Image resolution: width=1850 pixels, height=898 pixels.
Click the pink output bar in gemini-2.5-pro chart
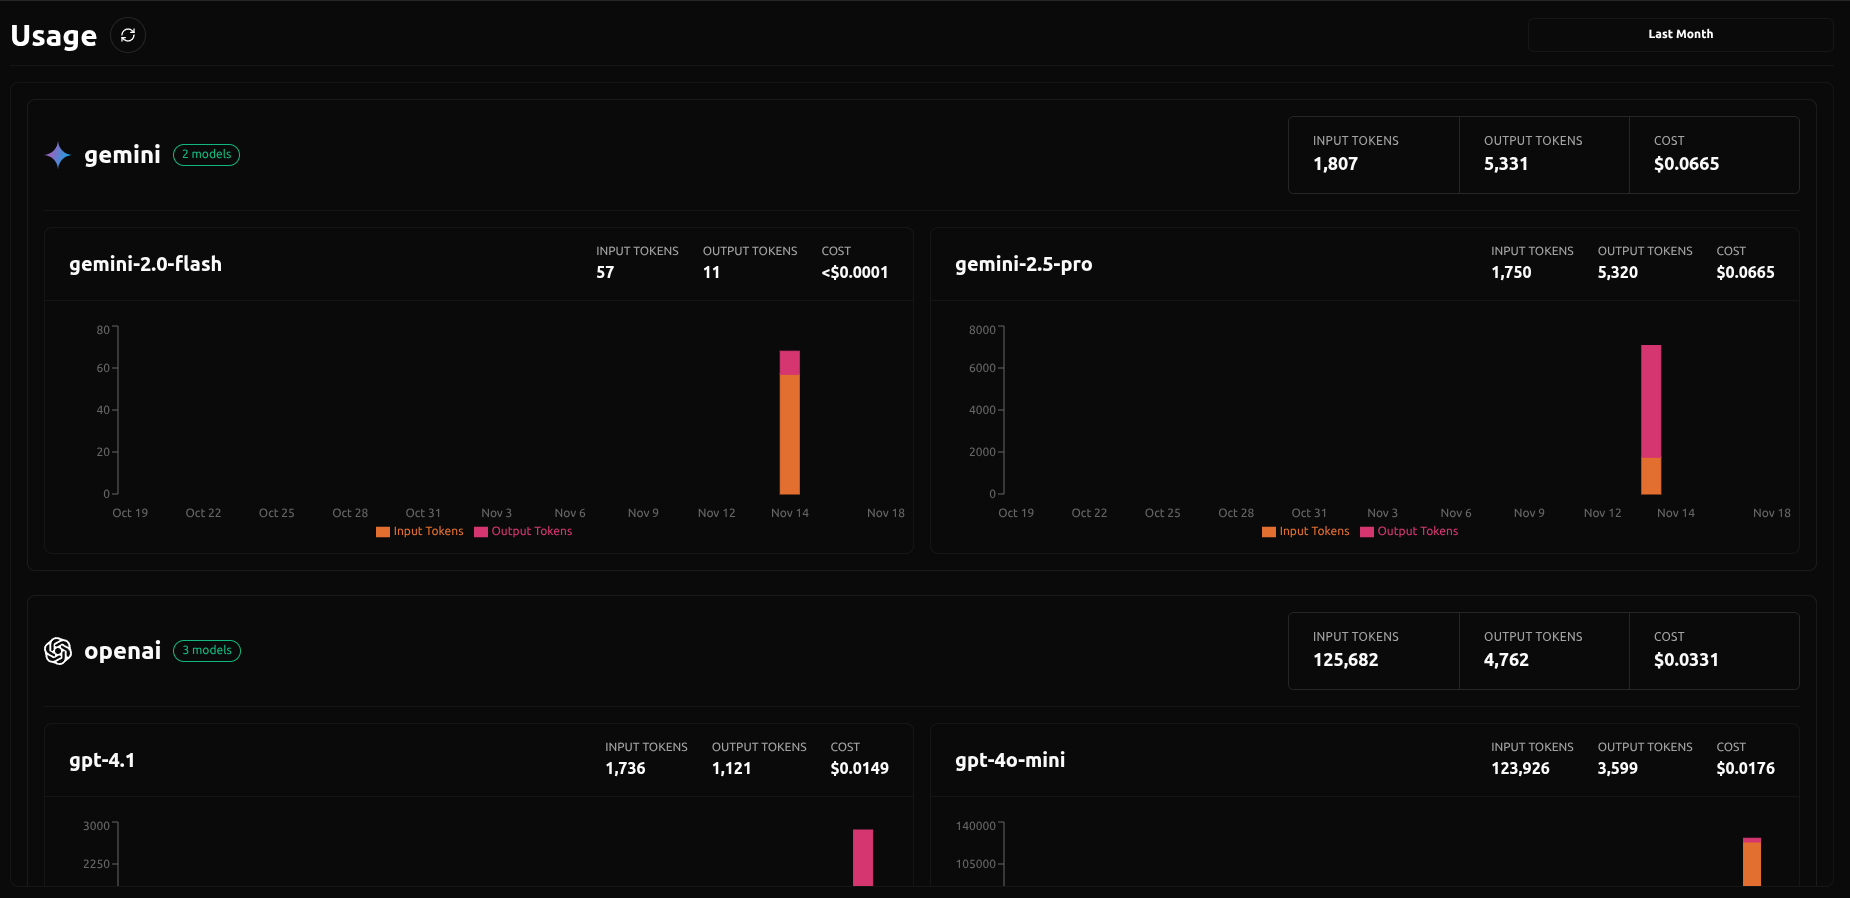tap(1651, 401)
